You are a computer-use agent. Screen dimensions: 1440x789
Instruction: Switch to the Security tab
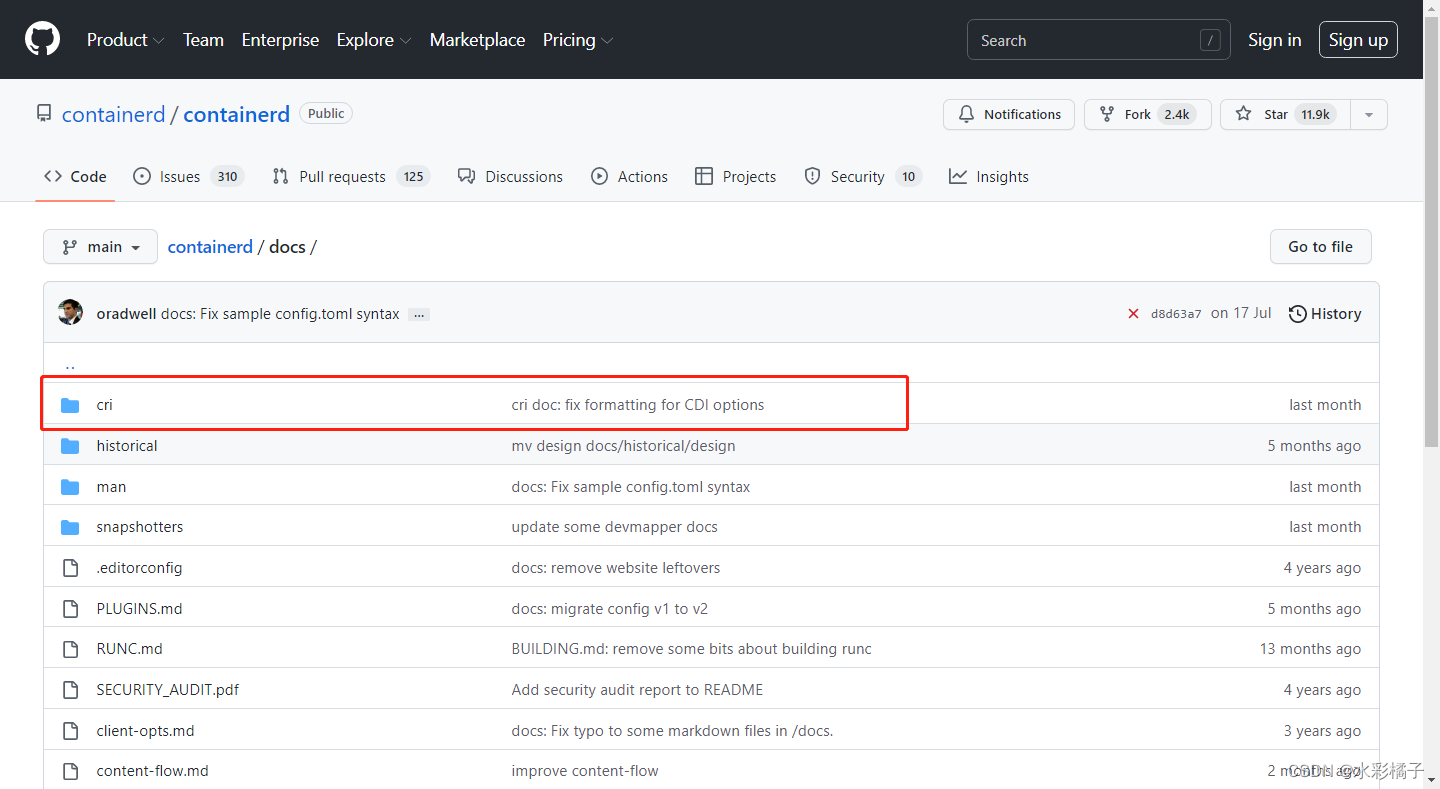click(863, 176)
